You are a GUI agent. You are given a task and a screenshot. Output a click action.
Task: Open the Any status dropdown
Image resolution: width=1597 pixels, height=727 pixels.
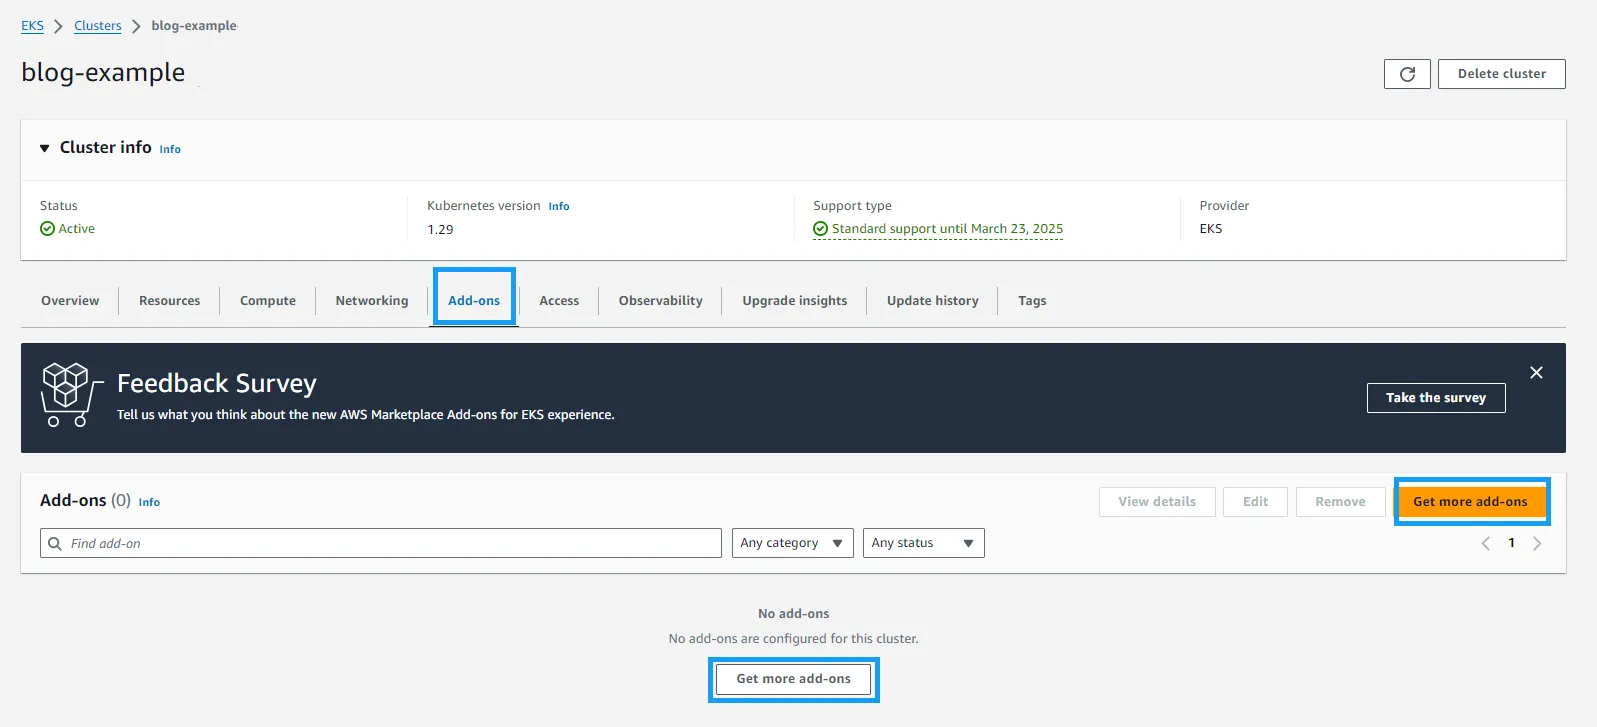coord(923,543)
